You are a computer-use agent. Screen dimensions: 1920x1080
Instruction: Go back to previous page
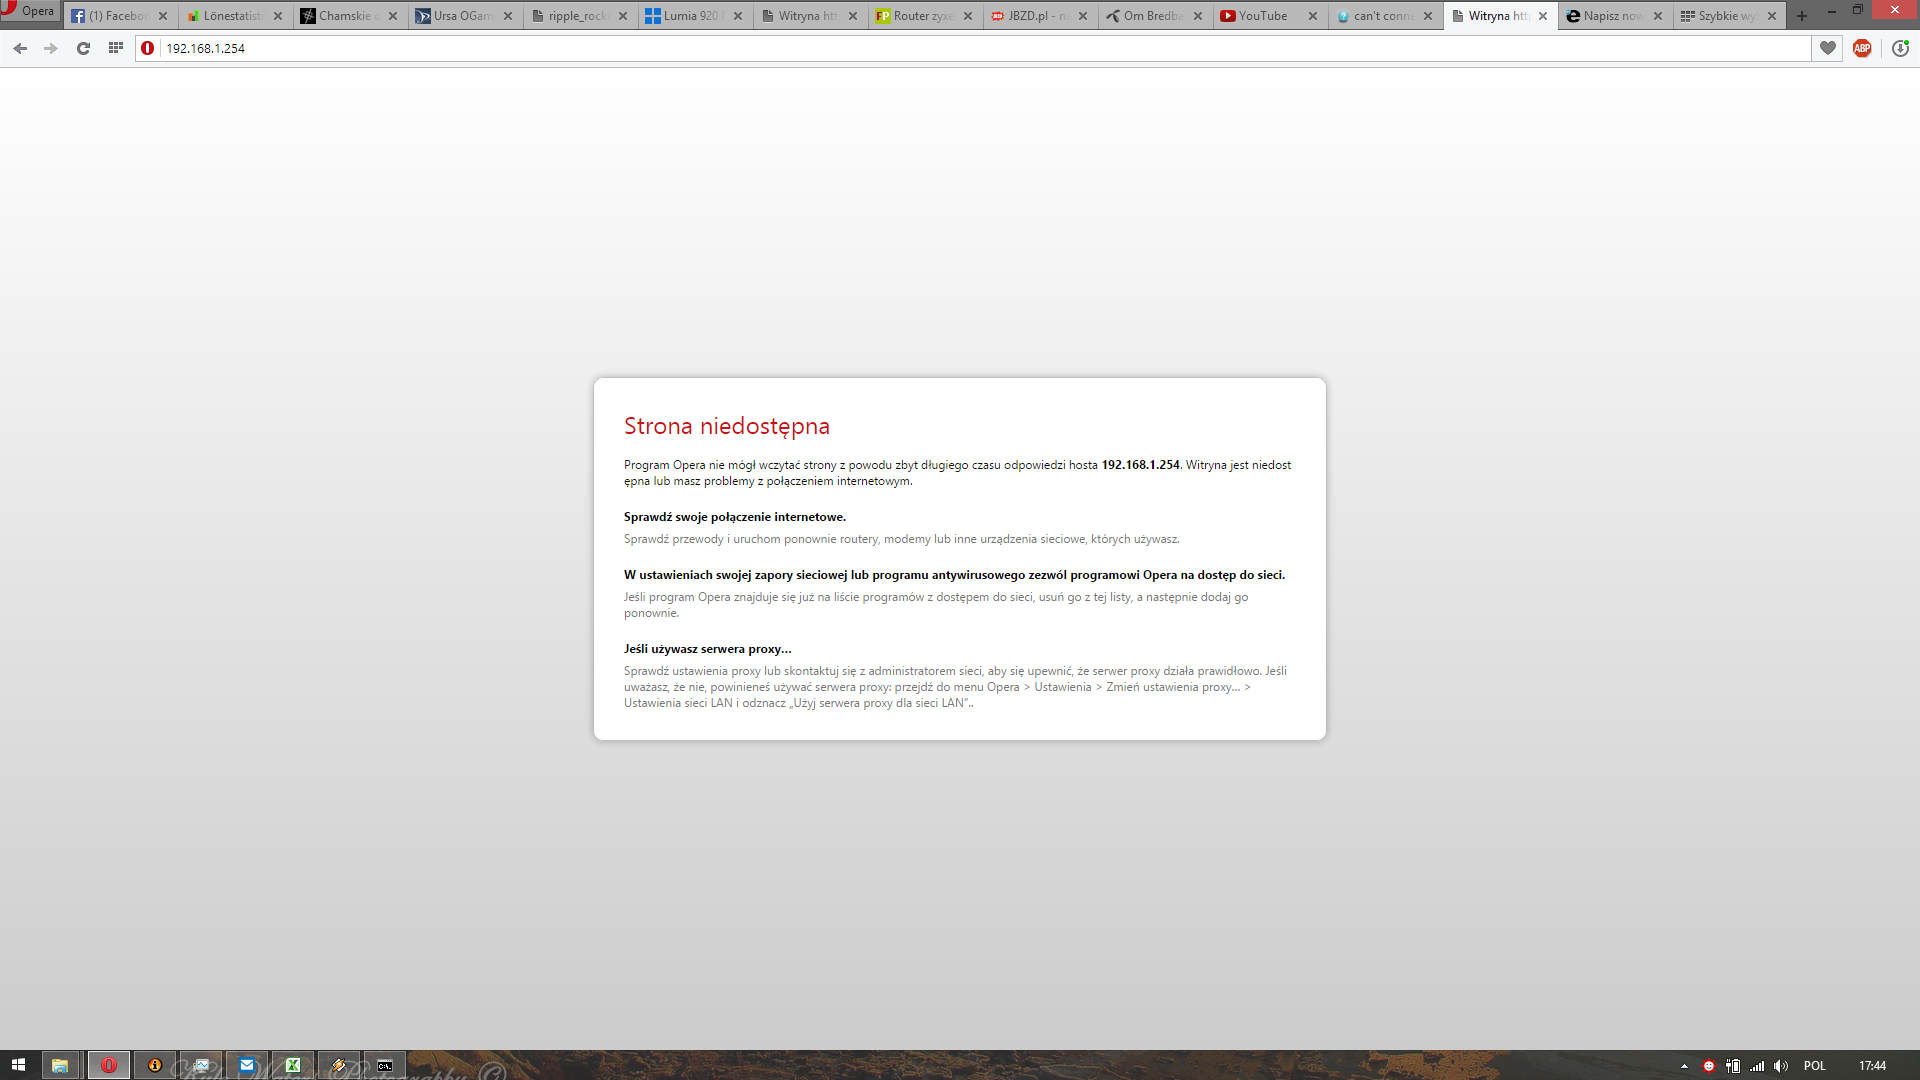pos(20,48)
